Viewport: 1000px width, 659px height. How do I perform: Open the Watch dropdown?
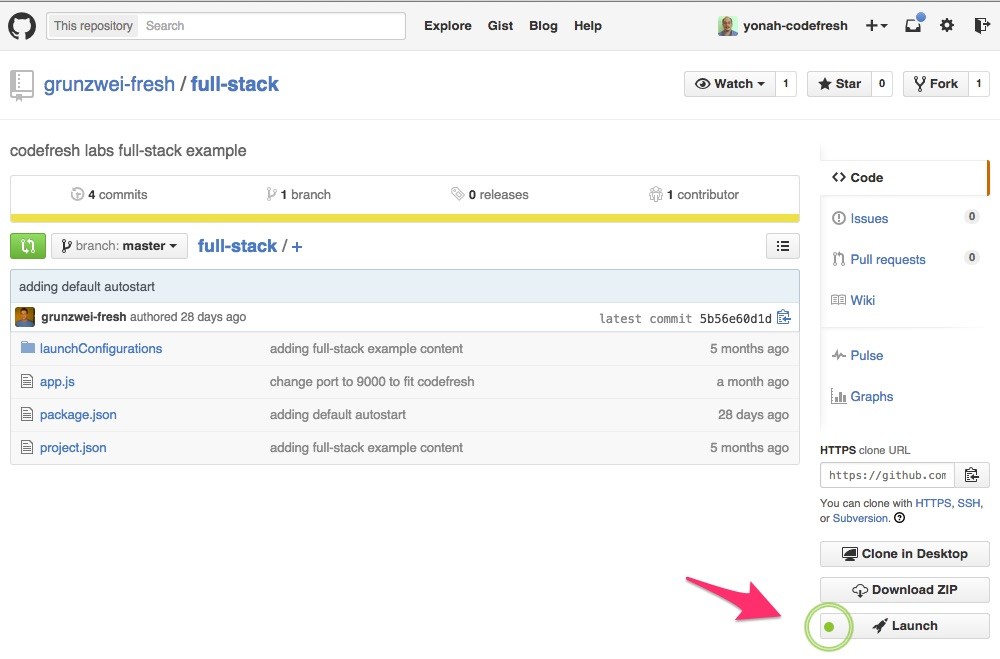point(730,84)
